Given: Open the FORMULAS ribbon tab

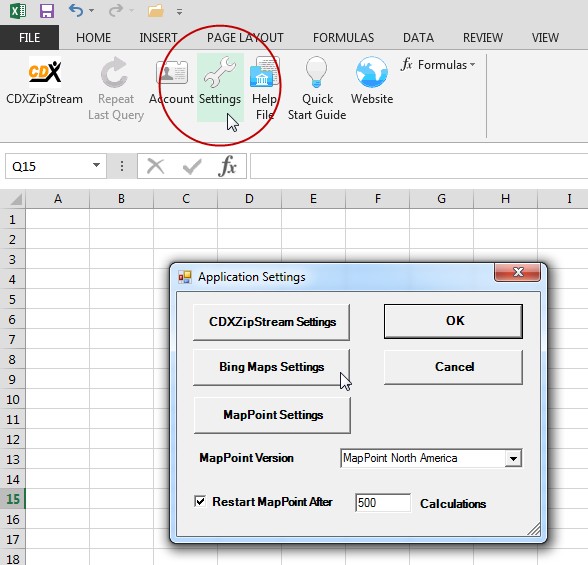Looking at the screenshot, I should (344, 37).
